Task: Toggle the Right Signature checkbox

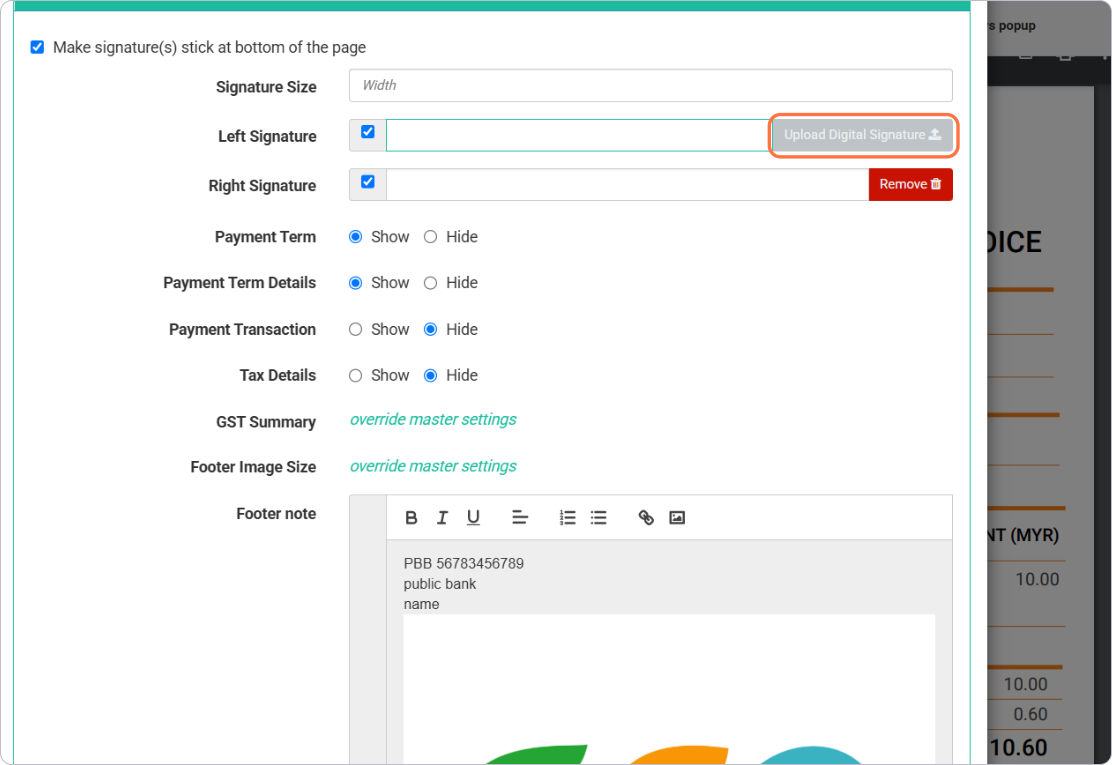Action: [367, 182]
